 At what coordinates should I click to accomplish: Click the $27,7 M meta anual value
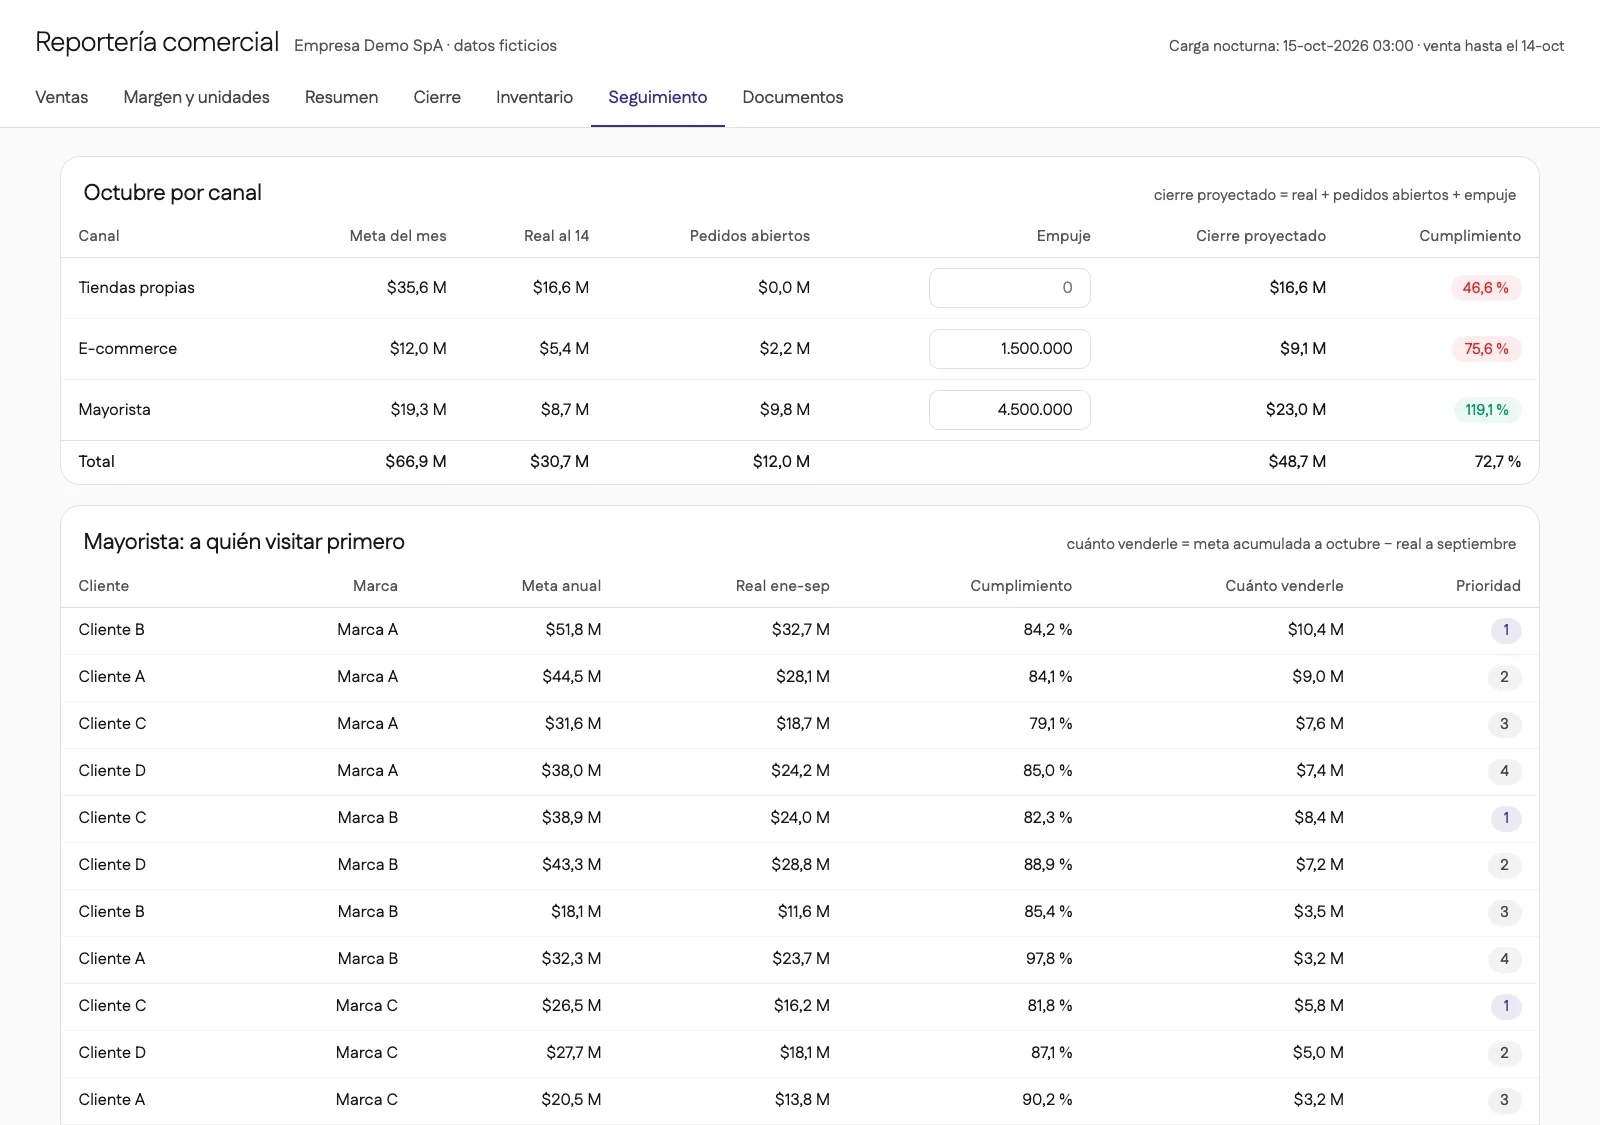click(574, 1053)
